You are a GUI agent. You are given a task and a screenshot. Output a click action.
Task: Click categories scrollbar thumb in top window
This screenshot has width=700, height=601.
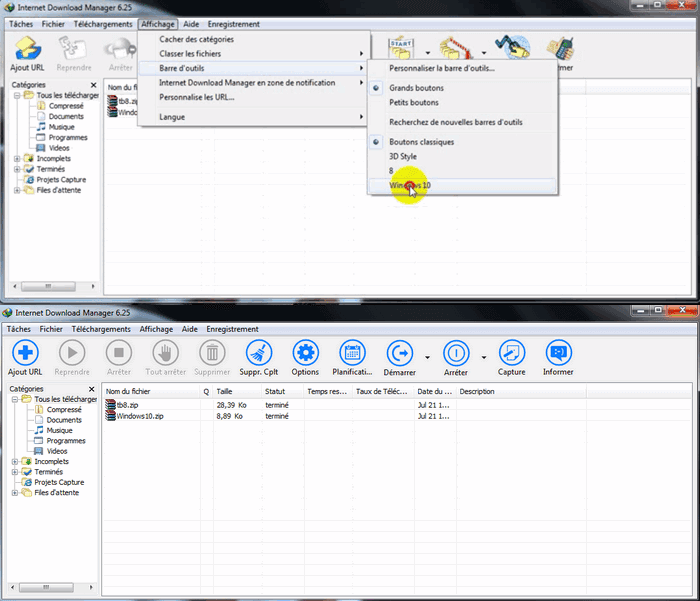point(48,286)
